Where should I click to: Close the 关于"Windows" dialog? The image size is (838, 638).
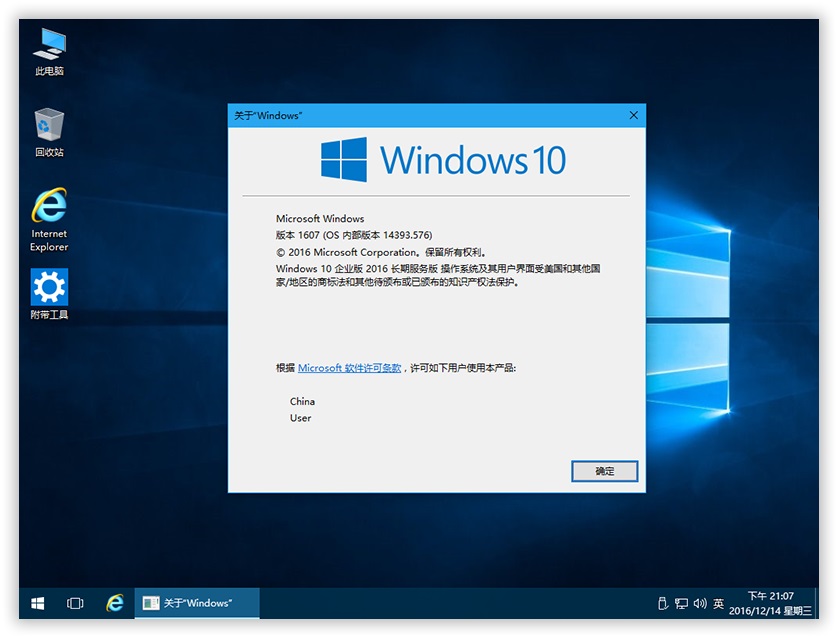point(633,115)
